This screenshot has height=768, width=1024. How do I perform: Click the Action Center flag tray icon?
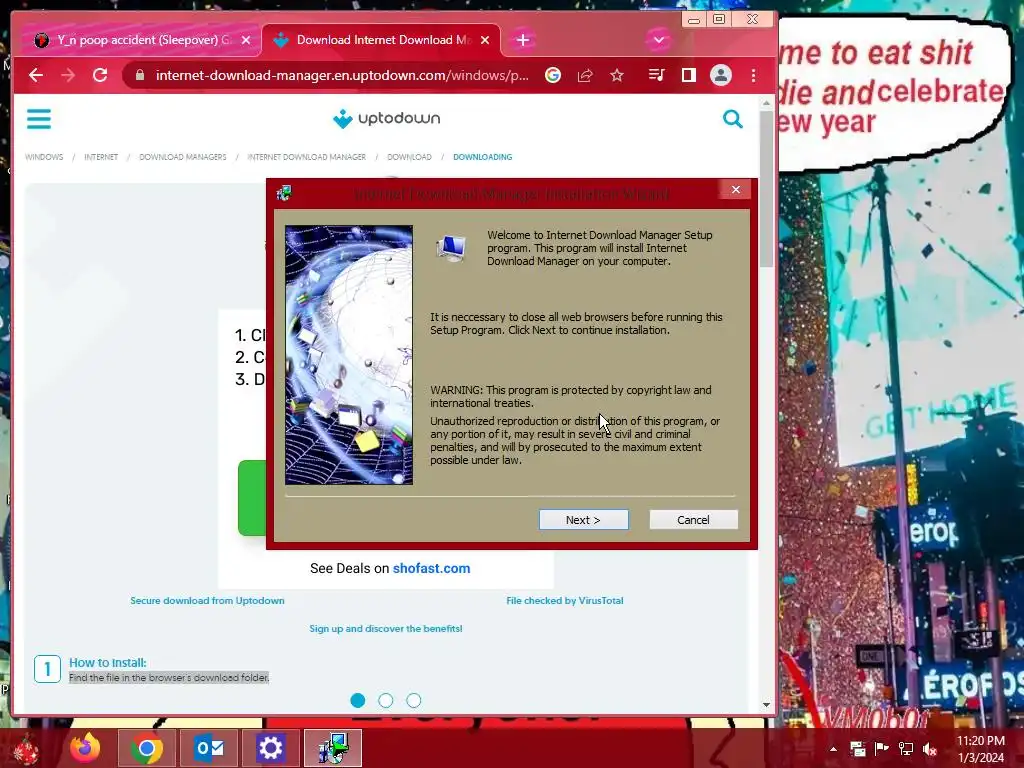(x=881, y=749)
